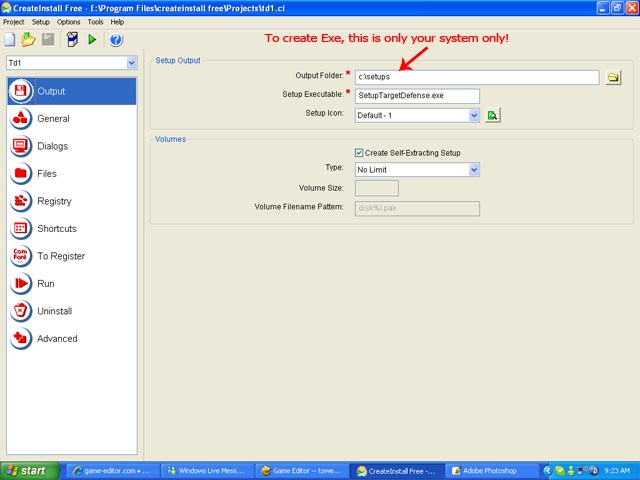Open the Setup Icon Default - 1 dropdown
640x480 pixels.
pos(473,116)
